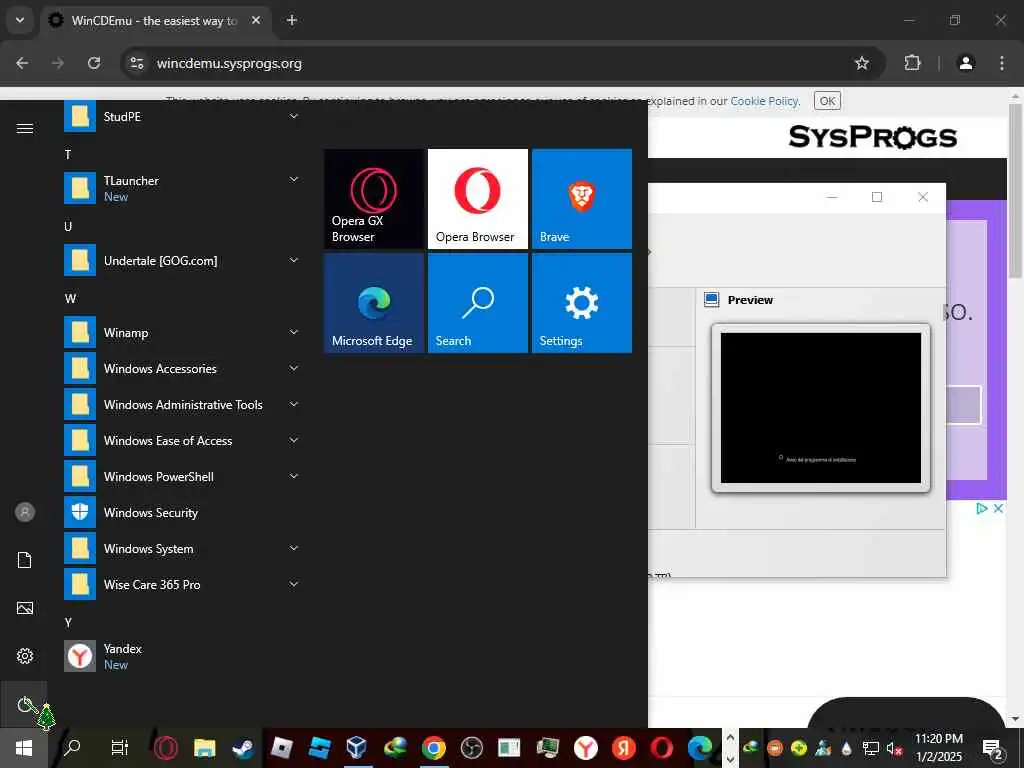Image resolution: width=1024 pixels, height=768 pixels.
Task: Launch the Opera Browser tile
Action: (477, 199)
